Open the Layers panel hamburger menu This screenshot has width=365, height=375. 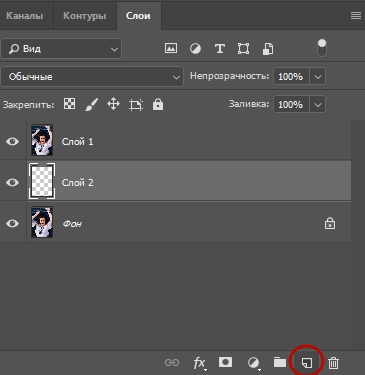tap(356, 16)
